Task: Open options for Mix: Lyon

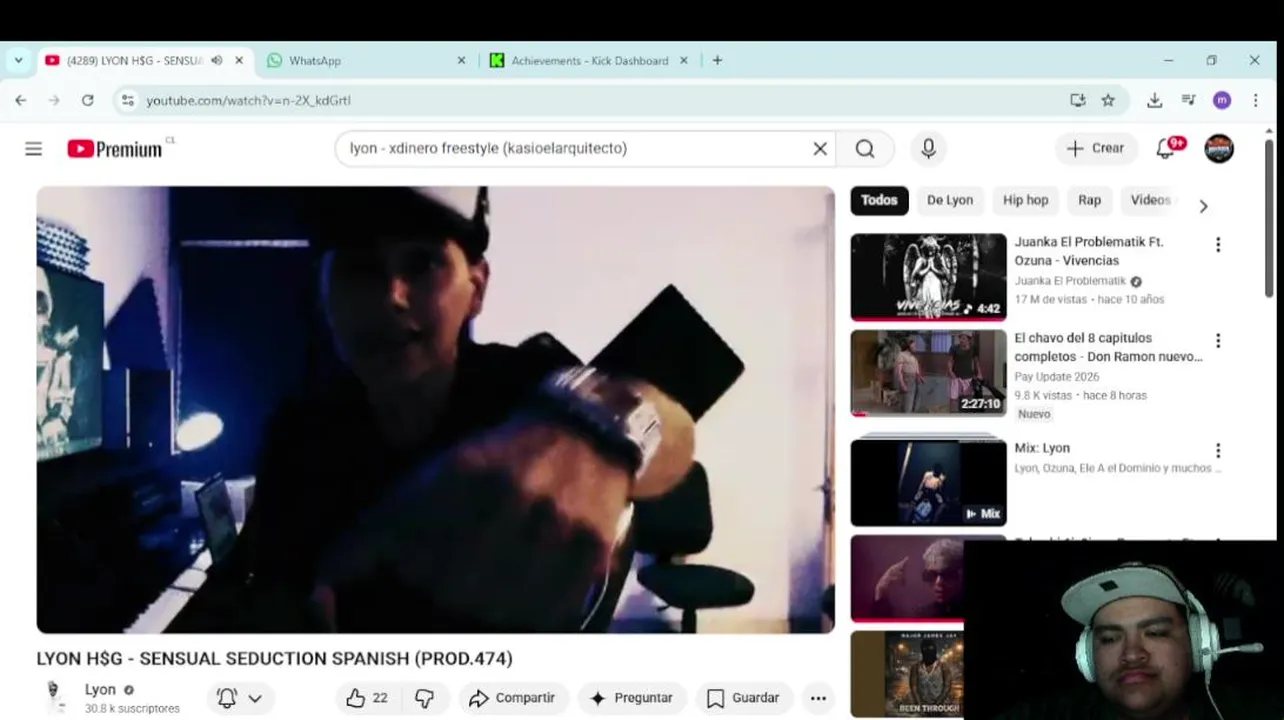Action: [1218, 450]
